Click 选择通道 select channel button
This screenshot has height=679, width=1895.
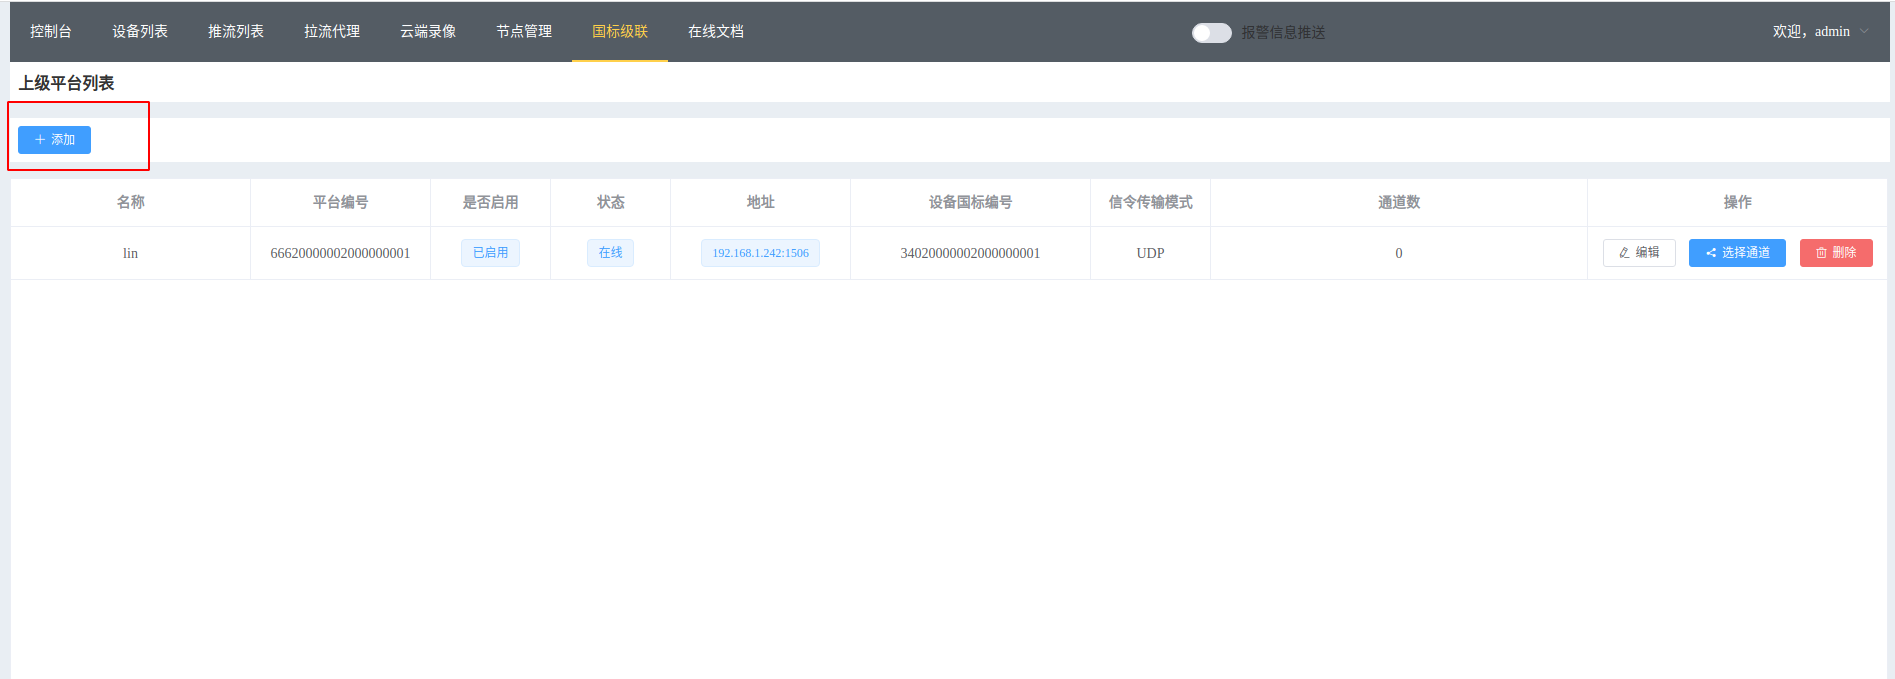(x=1737, y=253)
